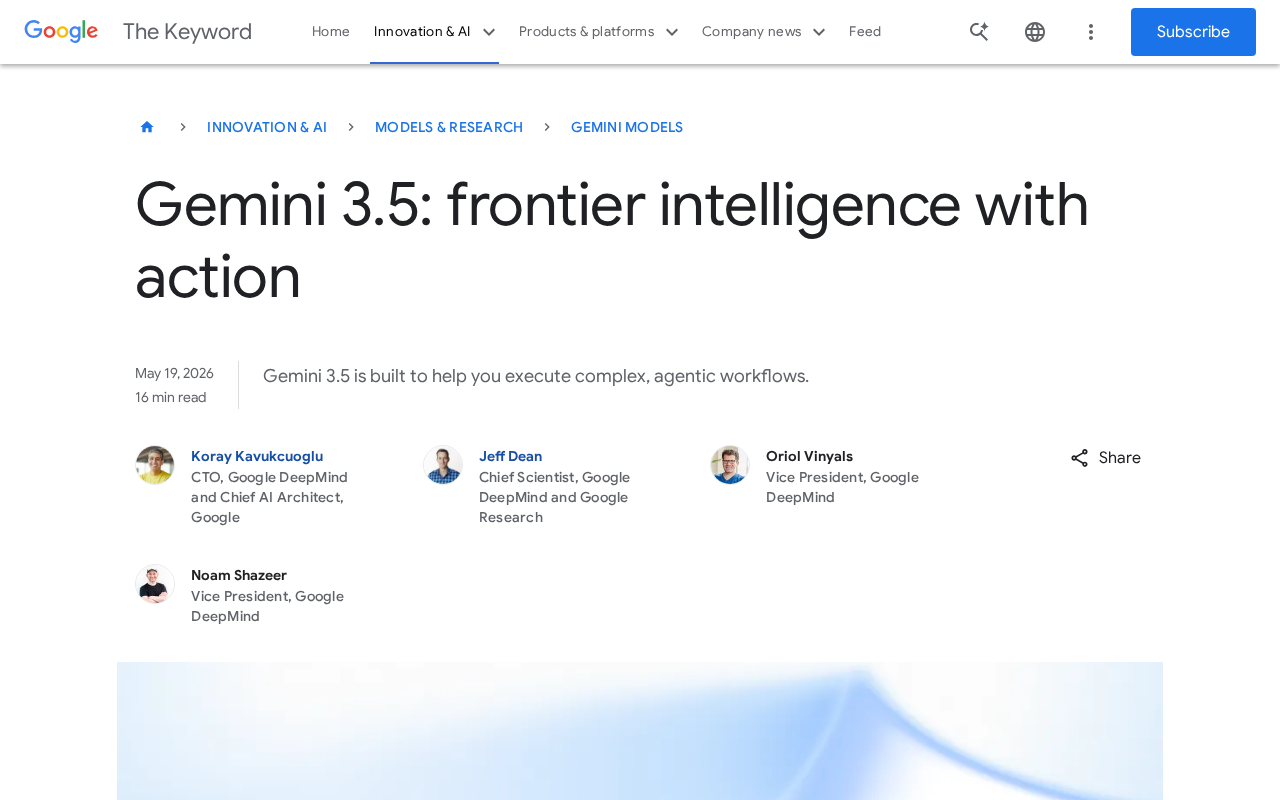
Task: Click Noam Shazeer's avatar photo
Action: tap(155, 584)
